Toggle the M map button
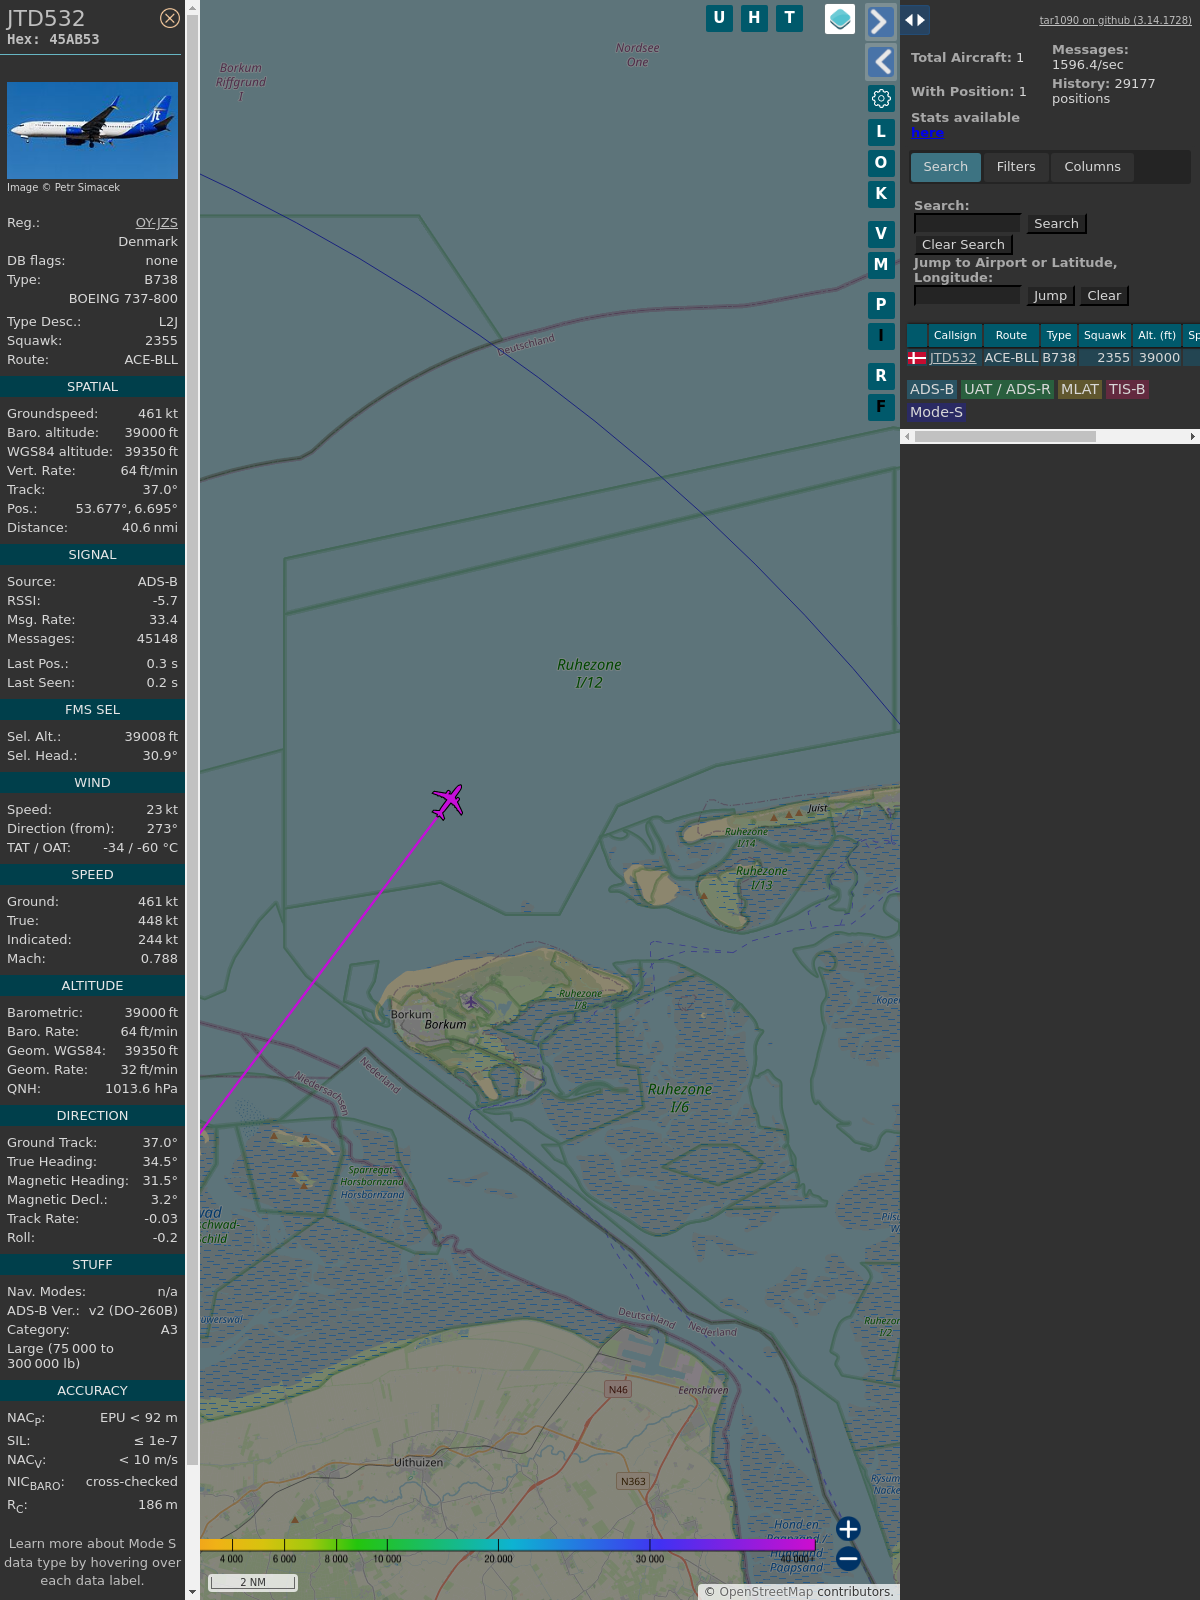Screen dimensions: 1200x1600 tap(881, 265)
